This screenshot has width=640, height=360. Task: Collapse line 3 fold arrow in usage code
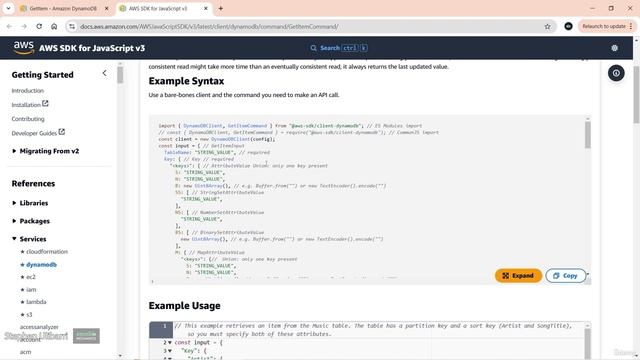click(x=170, y=351)
